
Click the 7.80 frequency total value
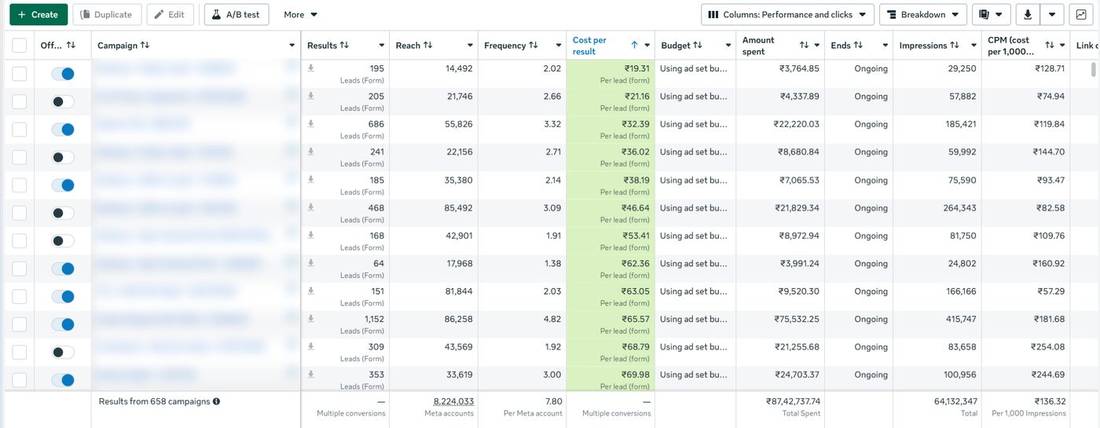pyautogui.click(x=553, y=401)
